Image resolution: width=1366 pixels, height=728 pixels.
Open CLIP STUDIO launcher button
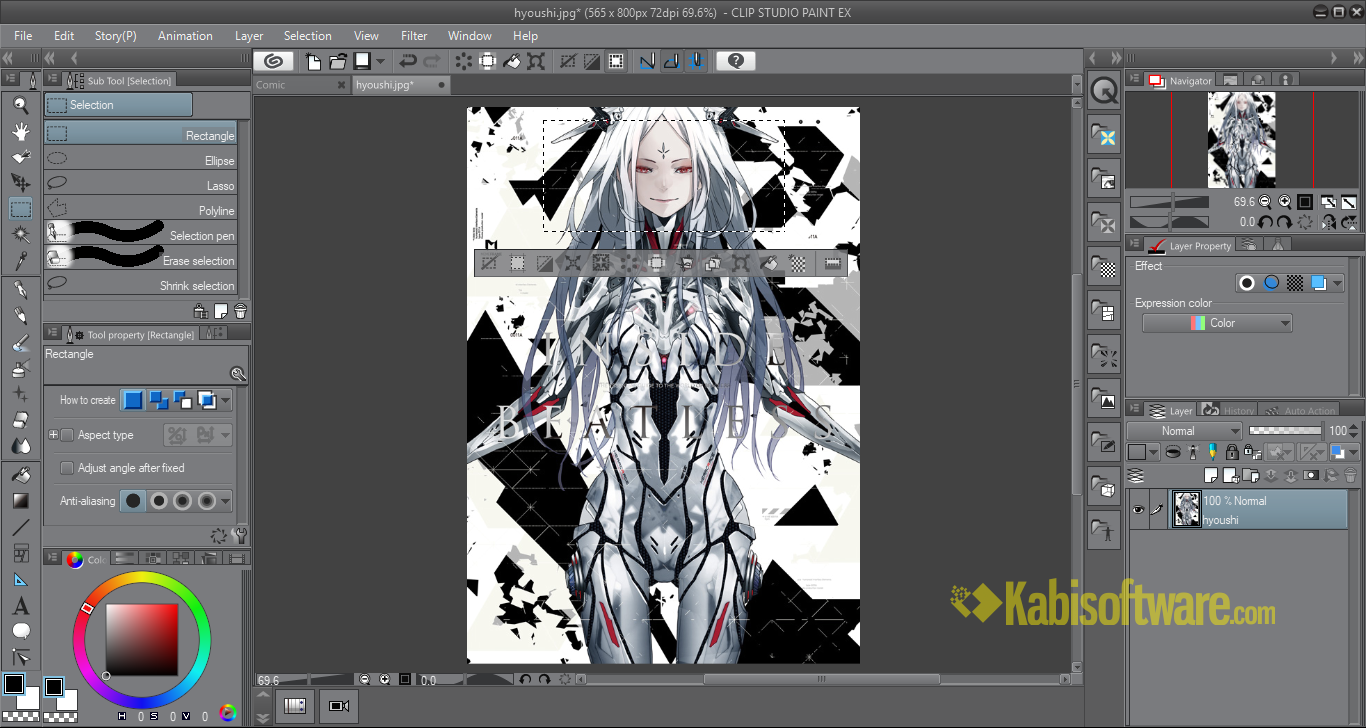(x=274, y=61)
